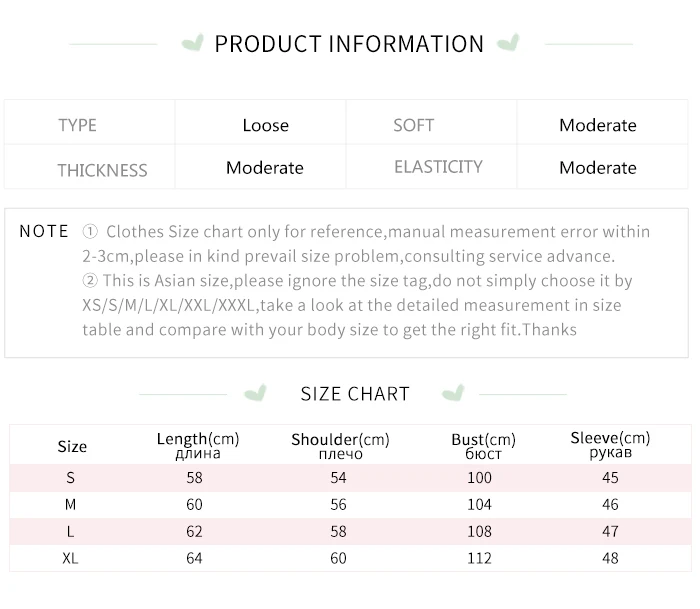700x609 pixels.
Task: Click the circled number one in NOTE
Action: pyautogui.click(x=90, y=231)
